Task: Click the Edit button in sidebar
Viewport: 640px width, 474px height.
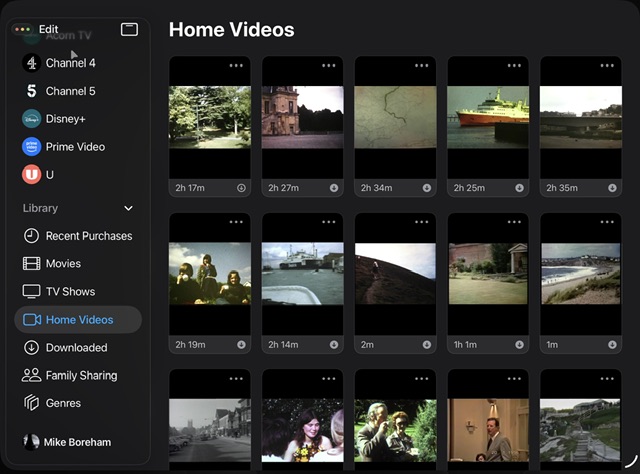Action: pos(48,29)
